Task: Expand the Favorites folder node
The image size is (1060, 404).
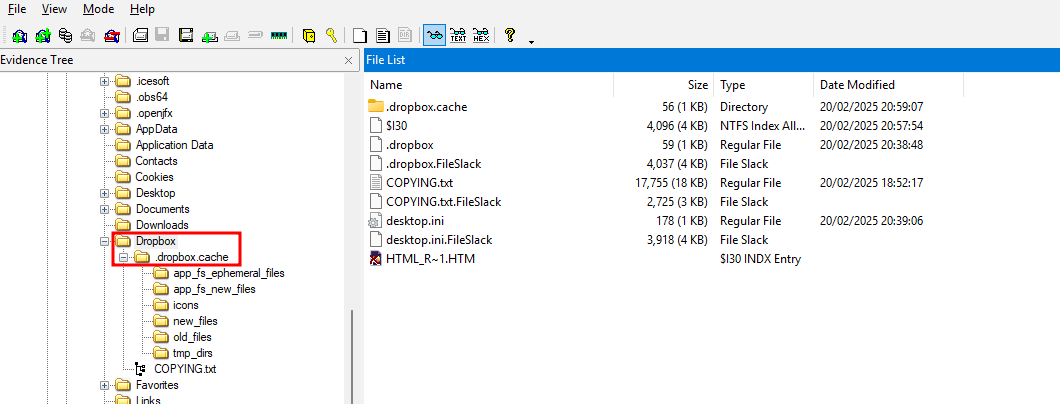Action: click(104, 385)
